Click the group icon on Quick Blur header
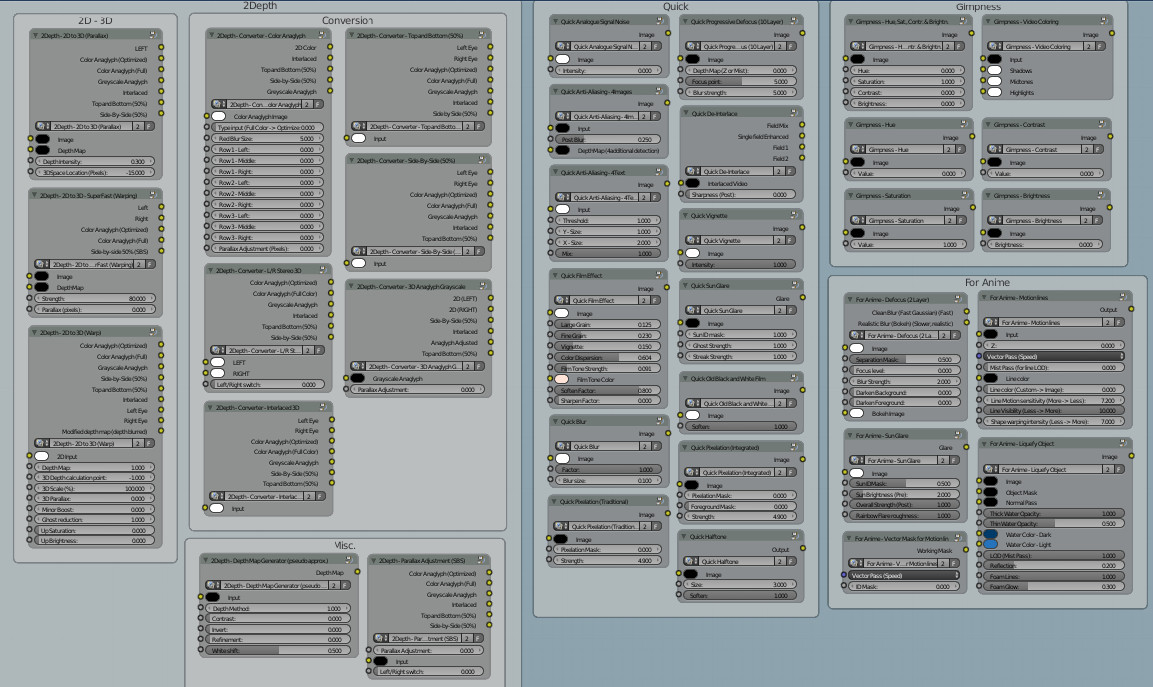This screenshot has height=687, width=1153. pyautogui.click(x=660, y=421)
